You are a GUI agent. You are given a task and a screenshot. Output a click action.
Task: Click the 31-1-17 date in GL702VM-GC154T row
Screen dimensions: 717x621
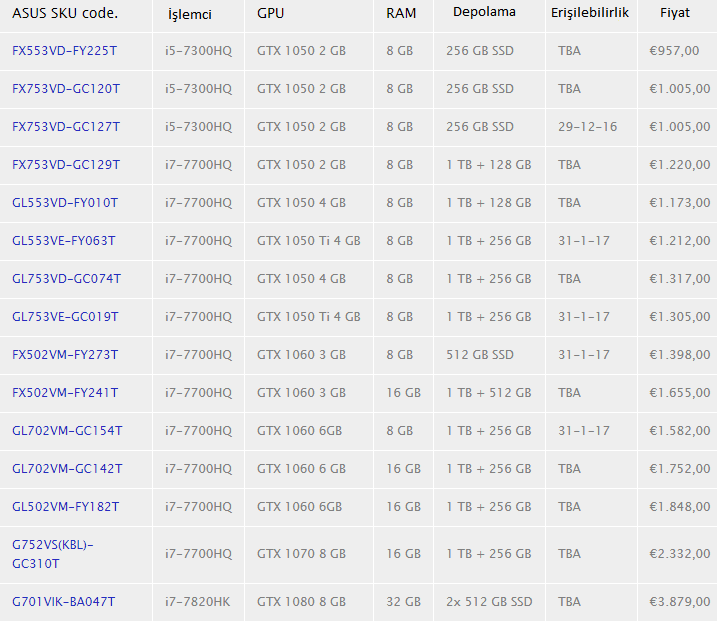584,430
